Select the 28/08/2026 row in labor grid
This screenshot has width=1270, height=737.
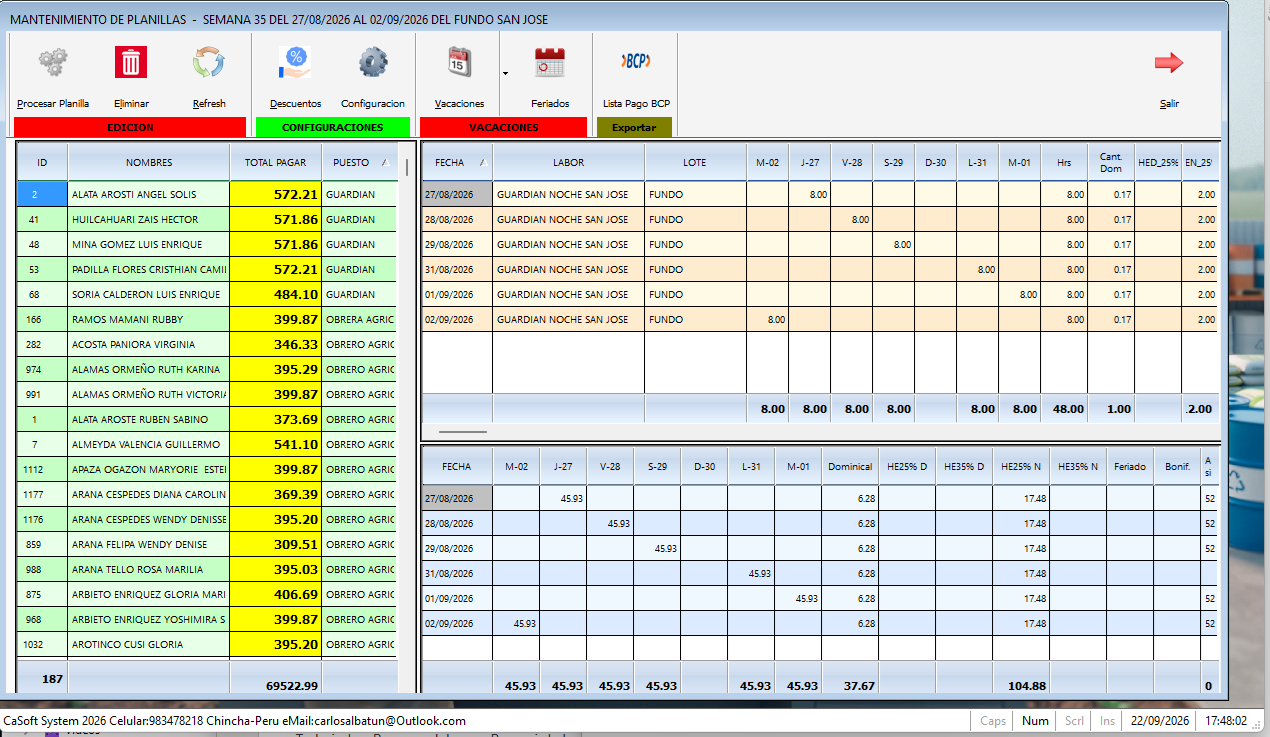click(x=820, y=219)
